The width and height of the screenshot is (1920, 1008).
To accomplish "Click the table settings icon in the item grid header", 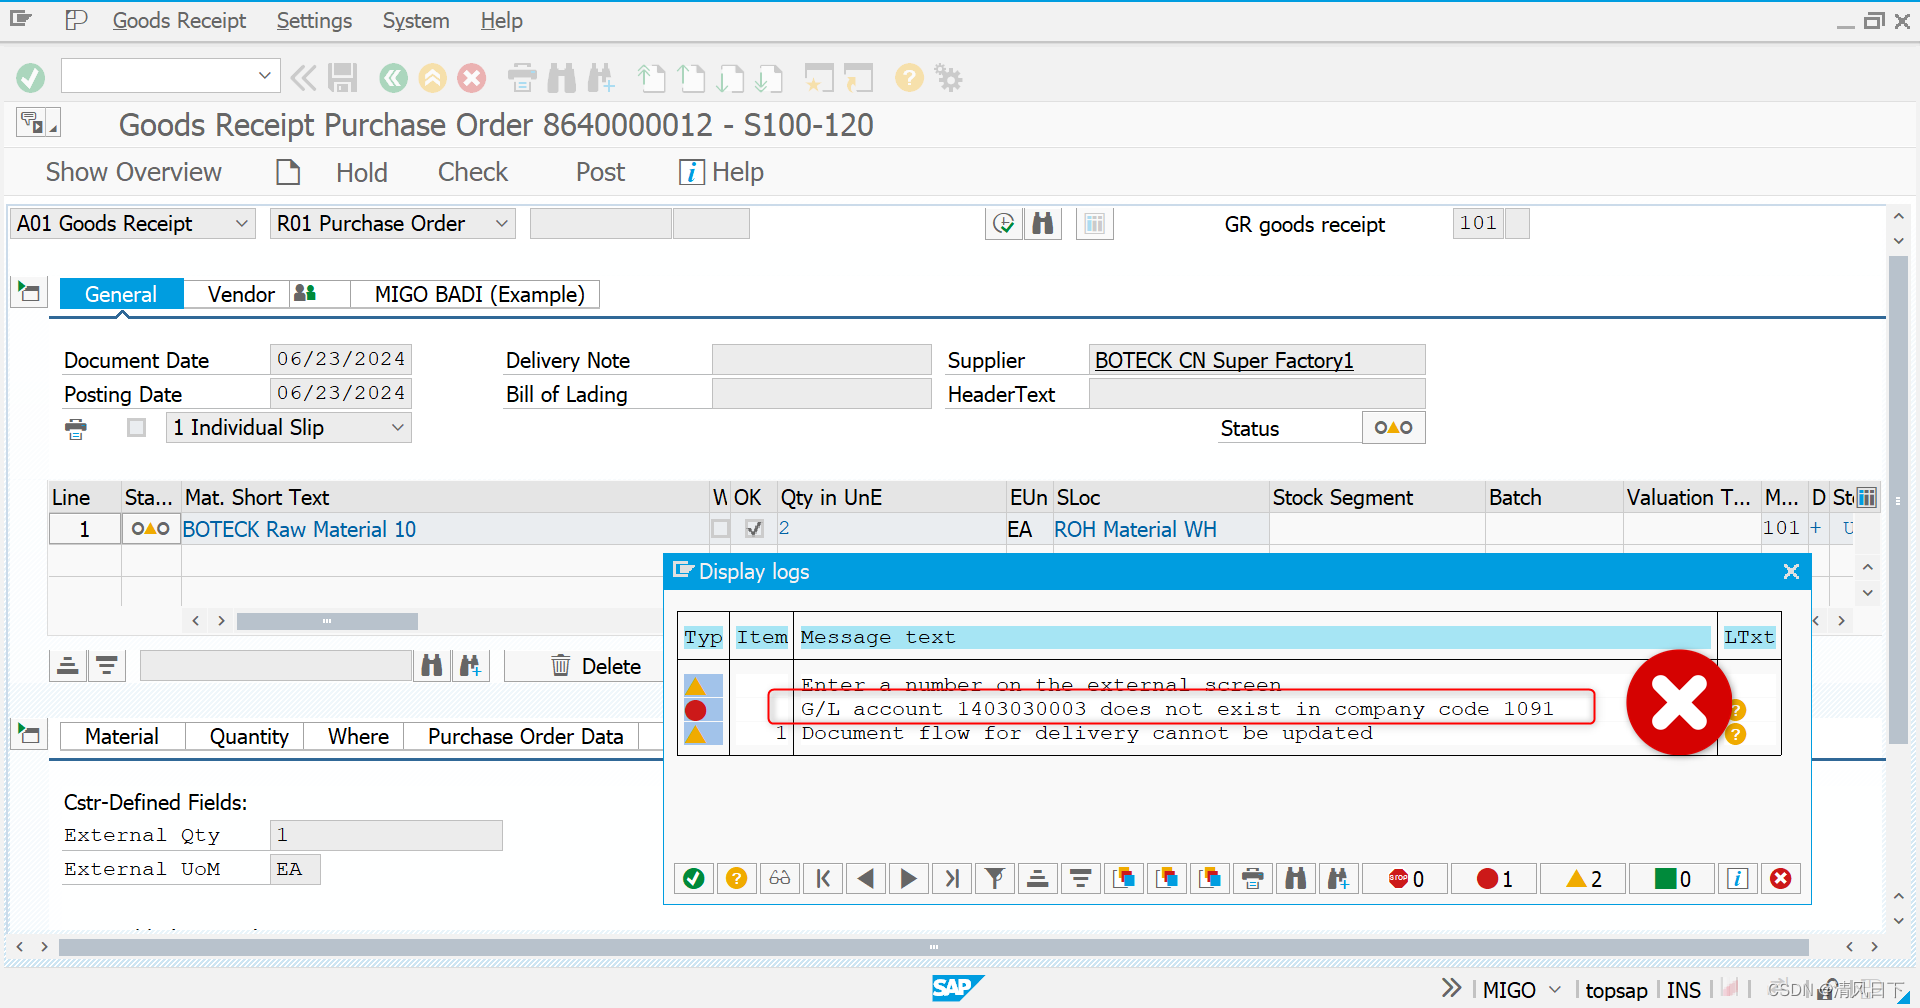I will (x=1866, y=497).
